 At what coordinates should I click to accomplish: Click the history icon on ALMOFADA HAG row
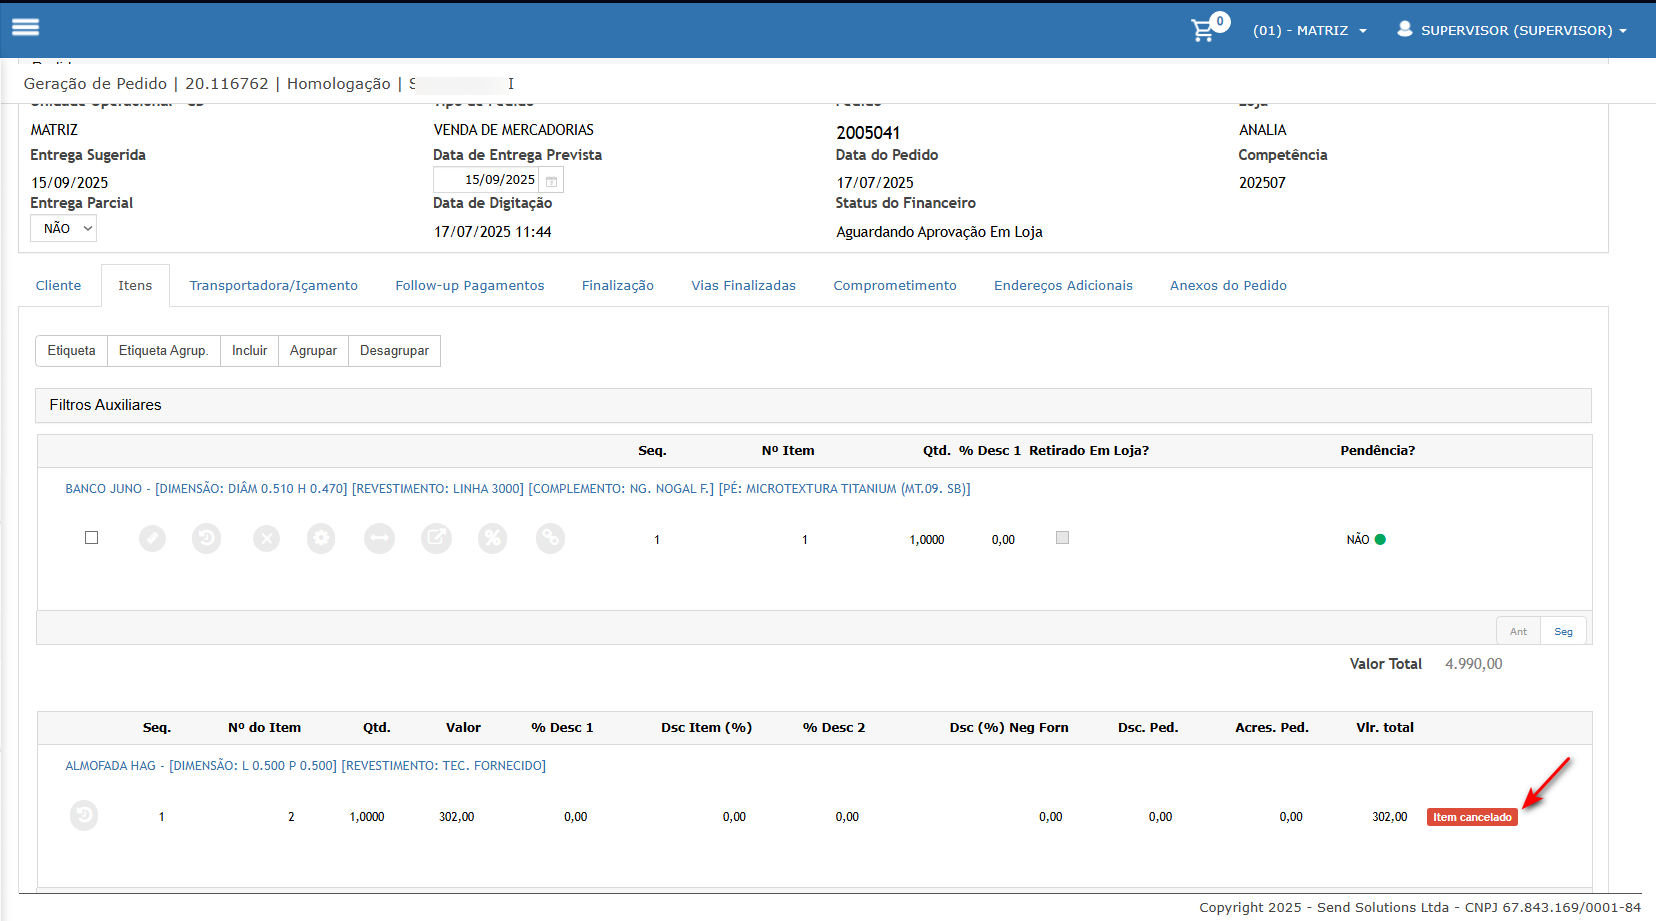pyautogui.click(x=84, y=816)
